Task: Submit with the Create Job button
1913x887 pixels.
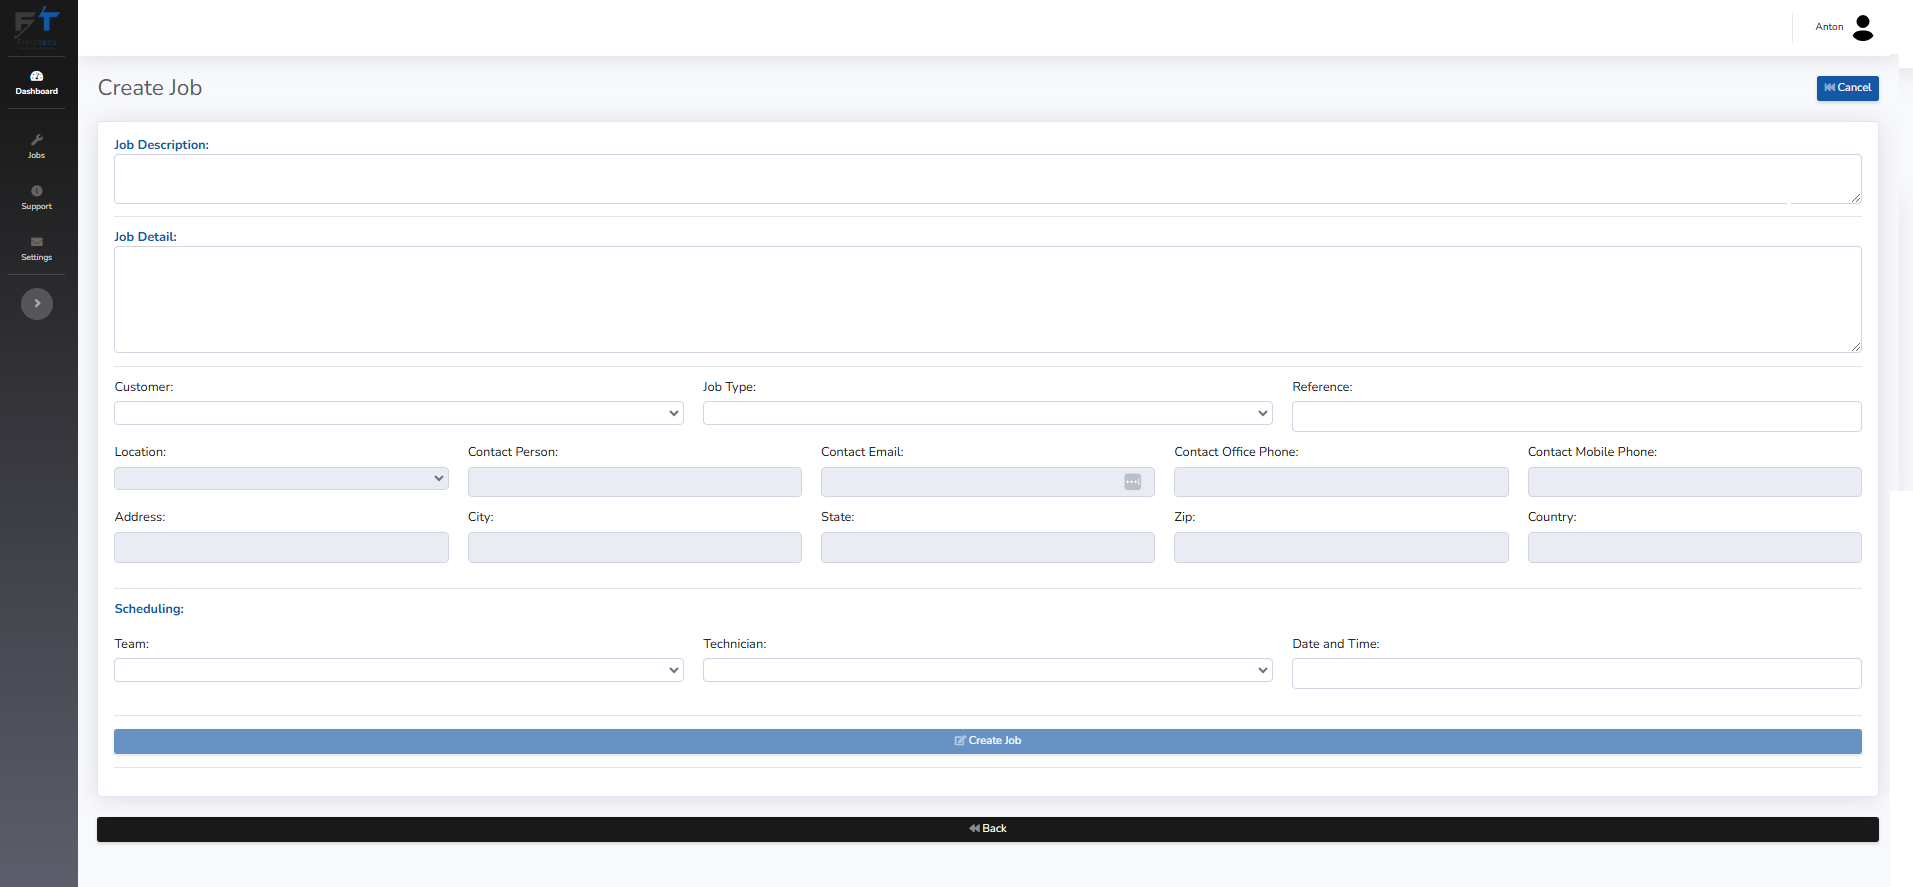Action: [x=987, y=741]
